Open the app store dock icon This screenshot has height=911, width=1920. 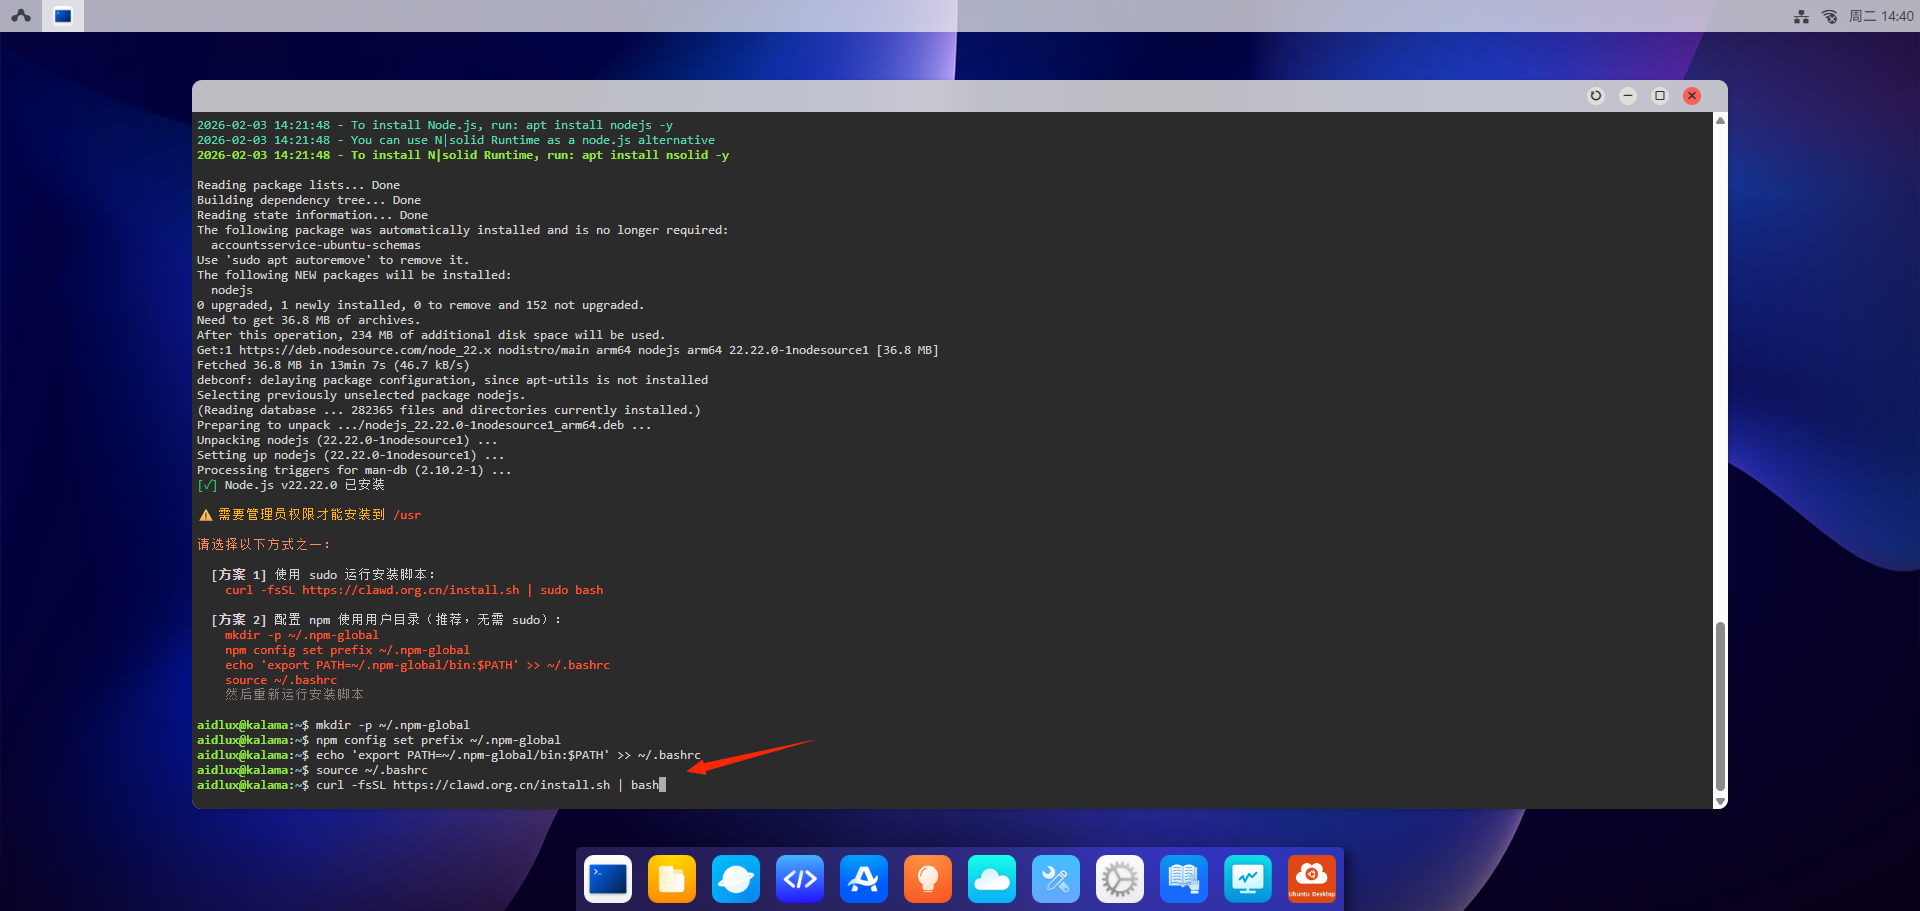(864, 879)
